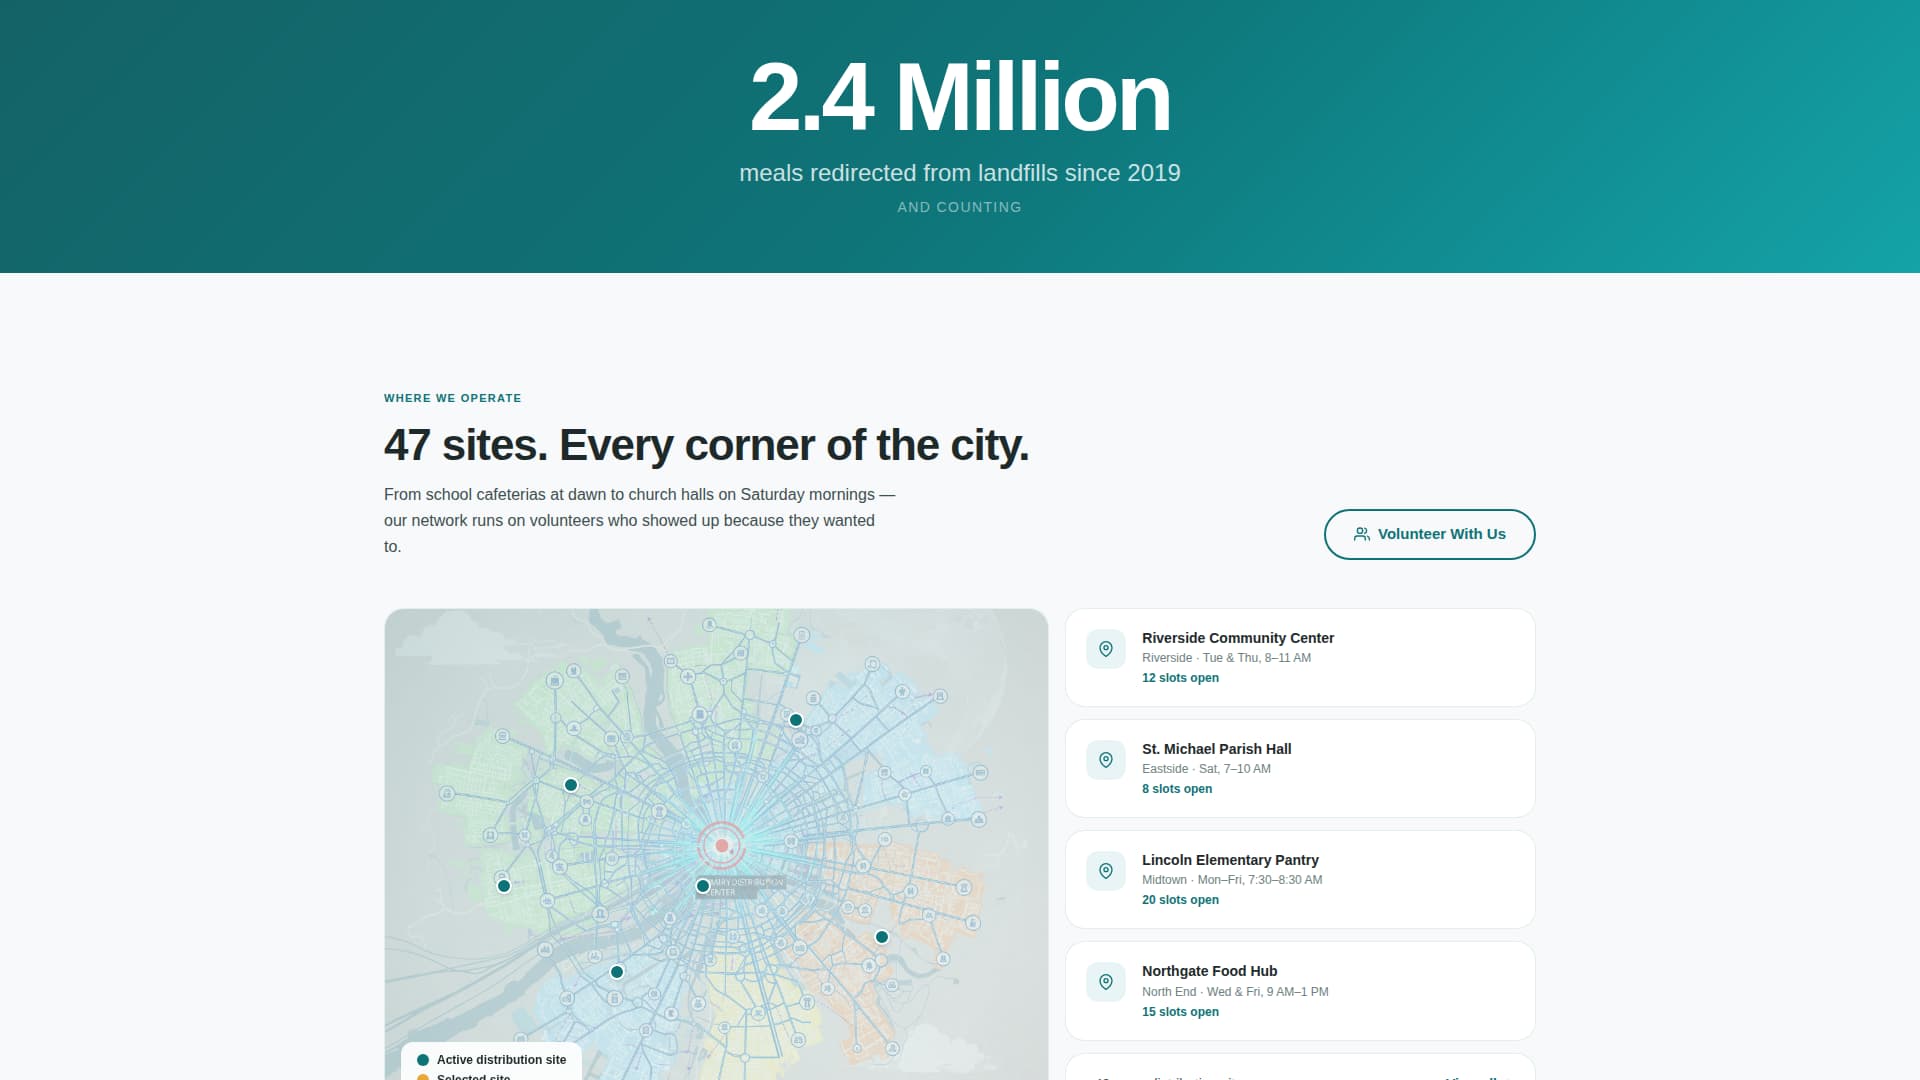Open the 8 slots open link for St. Michael
Screen dimensions: 1920x1080
pos(1177,789)
